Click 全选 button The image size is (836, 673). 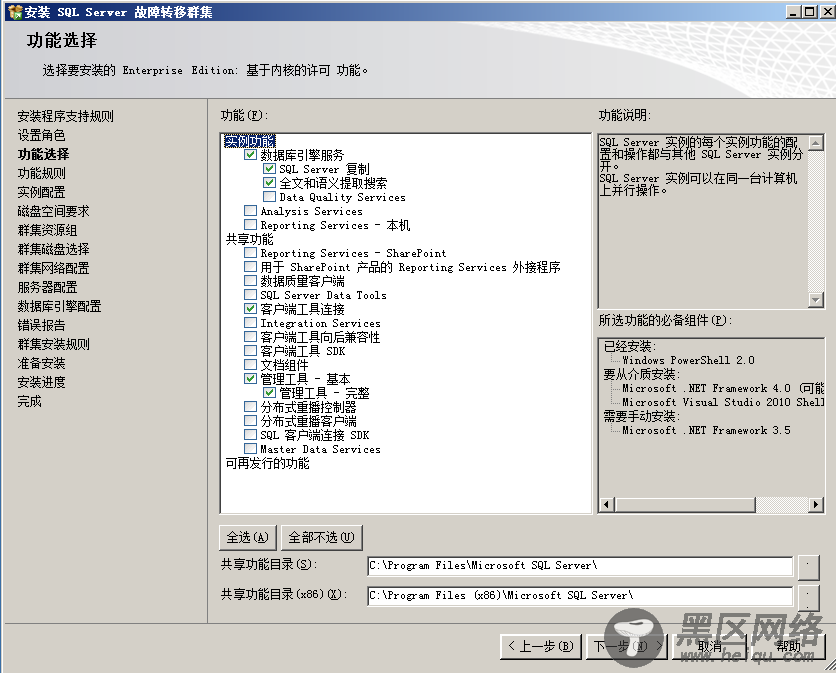[x=248, y=538]
